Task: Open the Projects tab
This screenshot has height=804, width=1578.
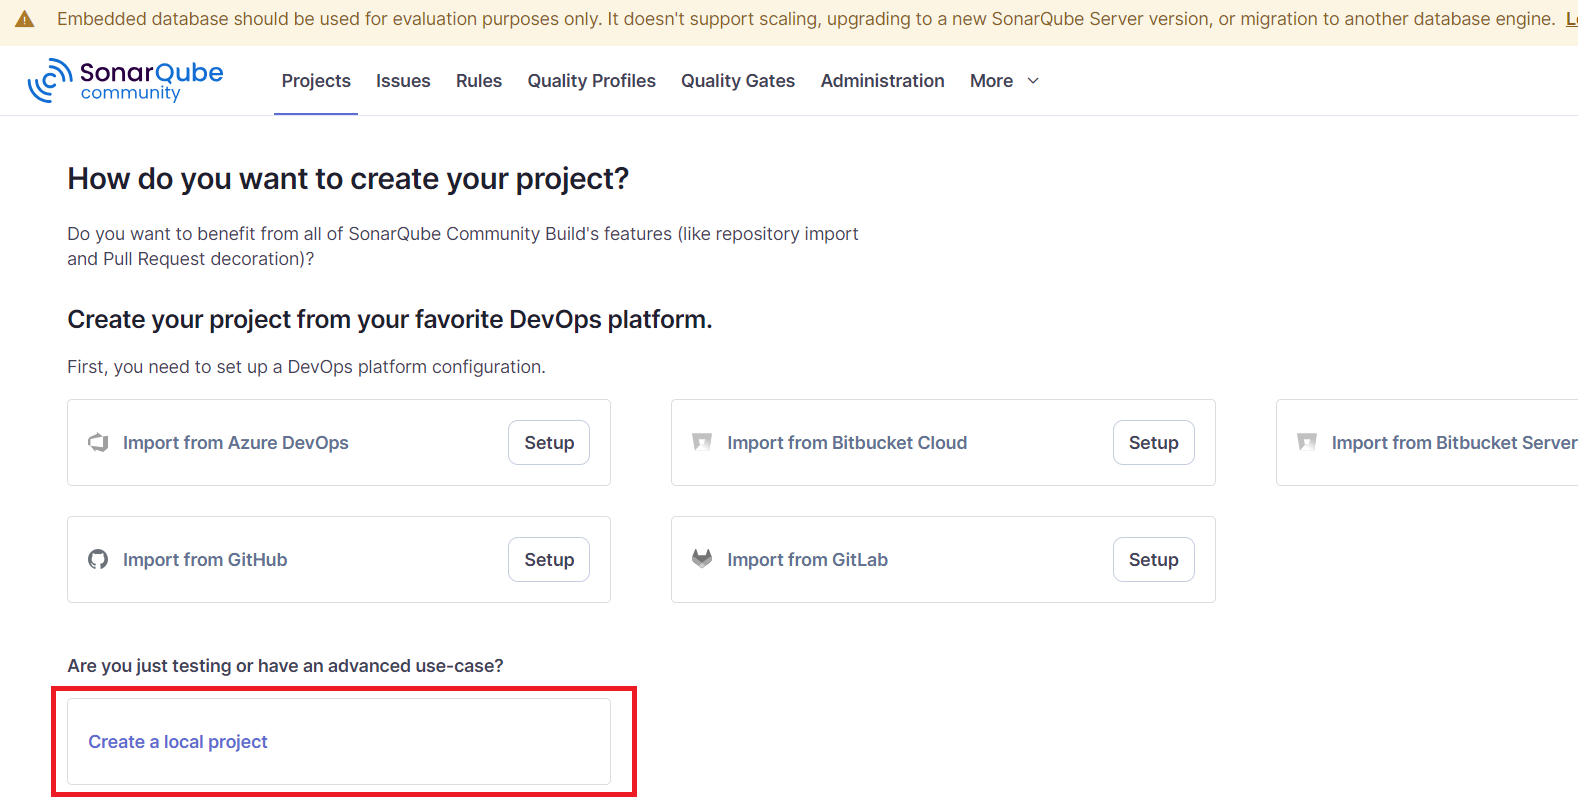Action: (x=316, y=81)
